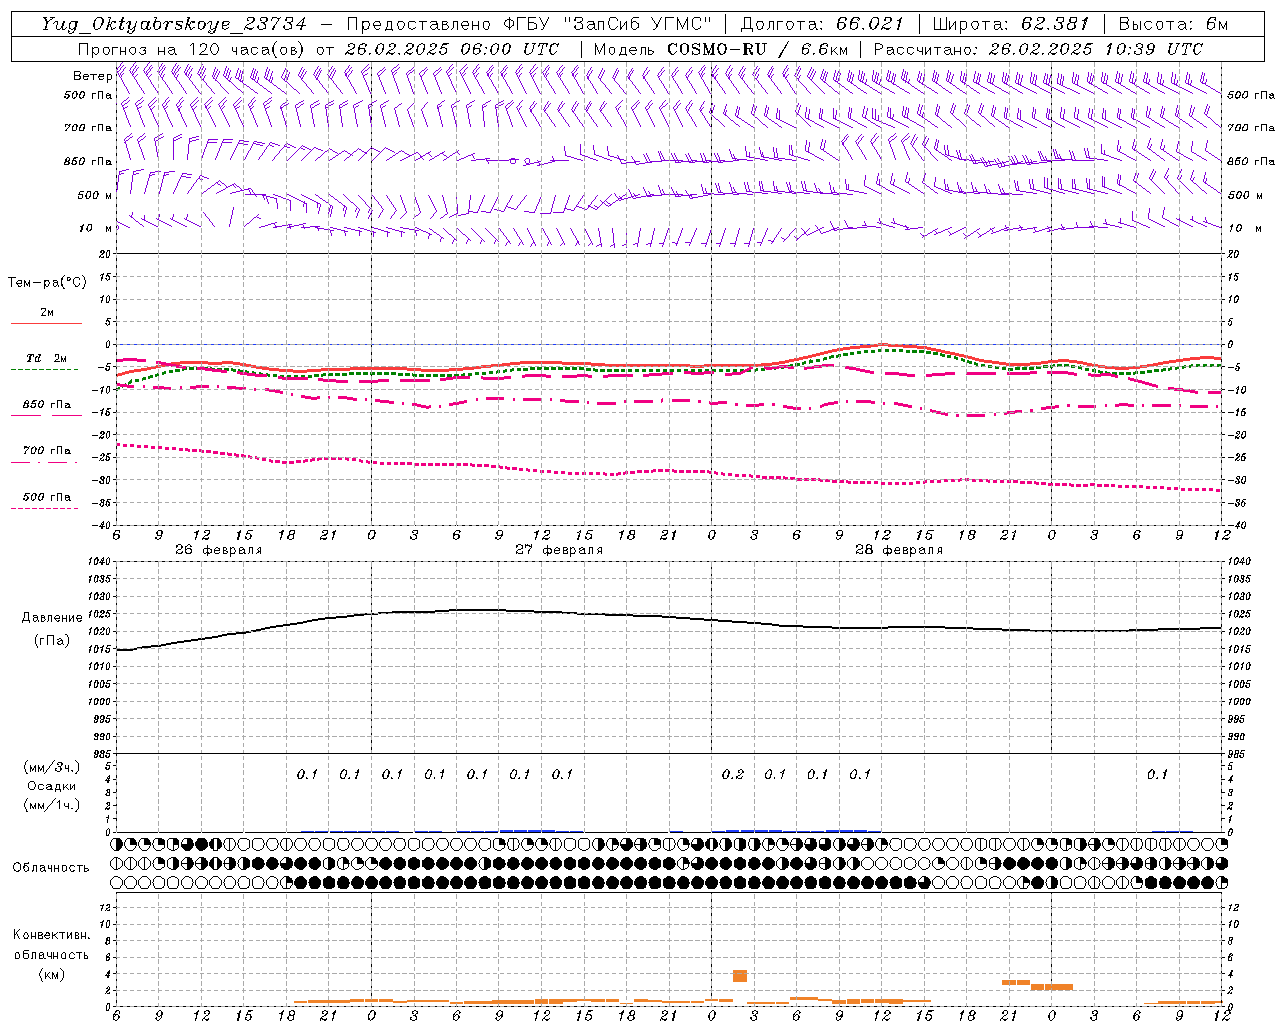
Task: Select the Тем-ра(°C) axis label
Action: pos(47,283)
